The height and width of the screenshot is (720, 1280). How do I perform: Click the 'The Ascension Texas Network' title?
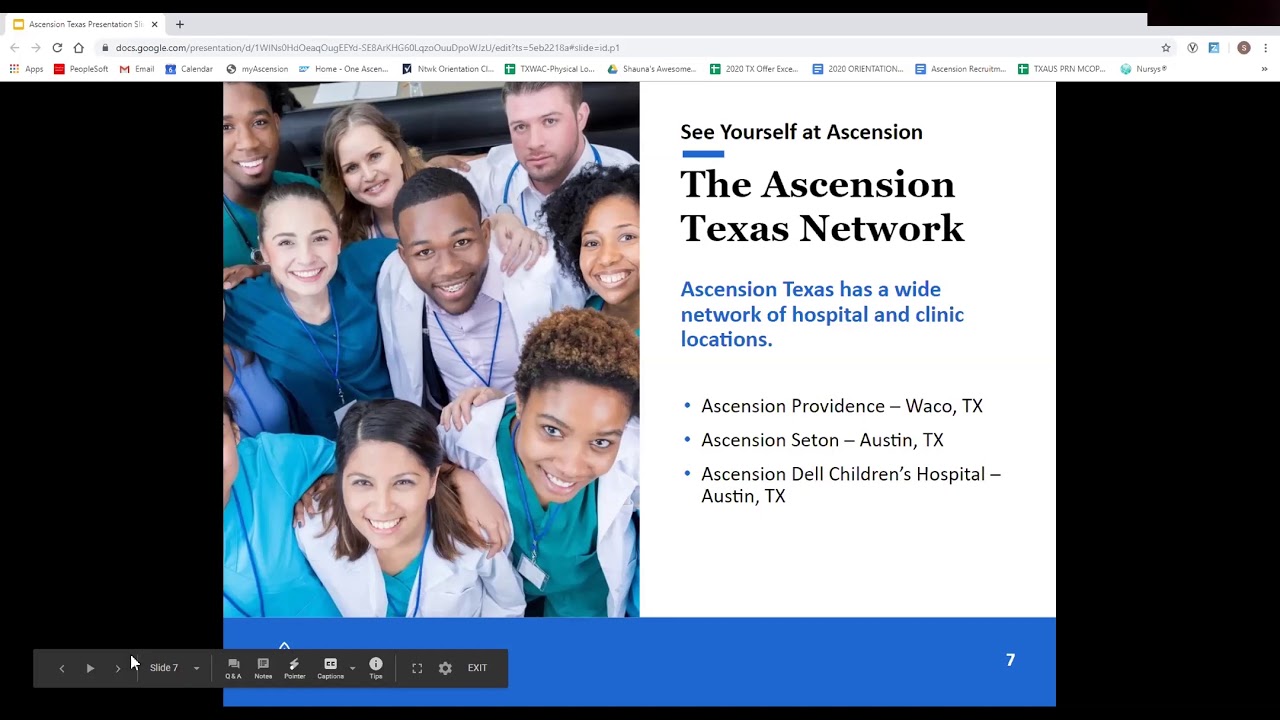822,206
